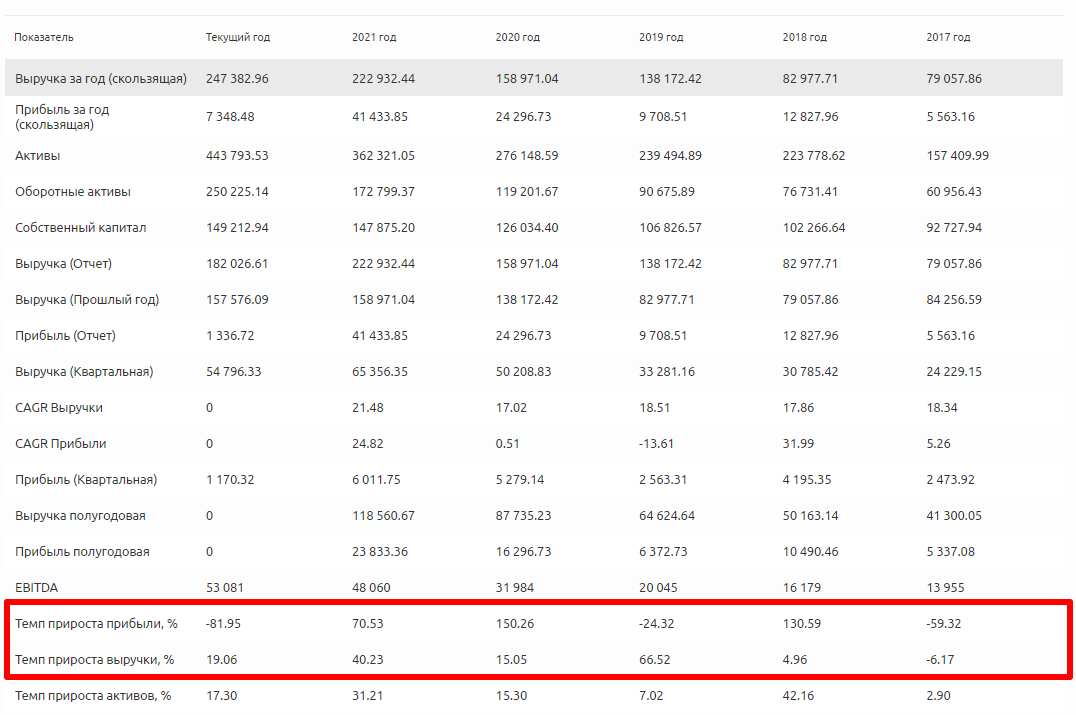The image size is (1076, 715).
Task: Click the "Темп прироста прибыли, %" label
Action: [96, 624]
